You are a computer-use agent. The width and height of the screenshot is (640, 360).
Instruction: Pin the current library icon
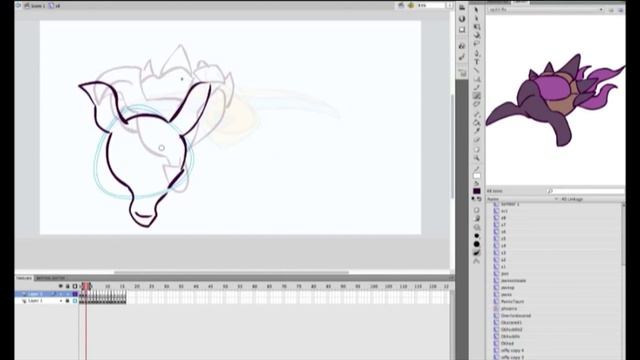[x=611, y=10]
